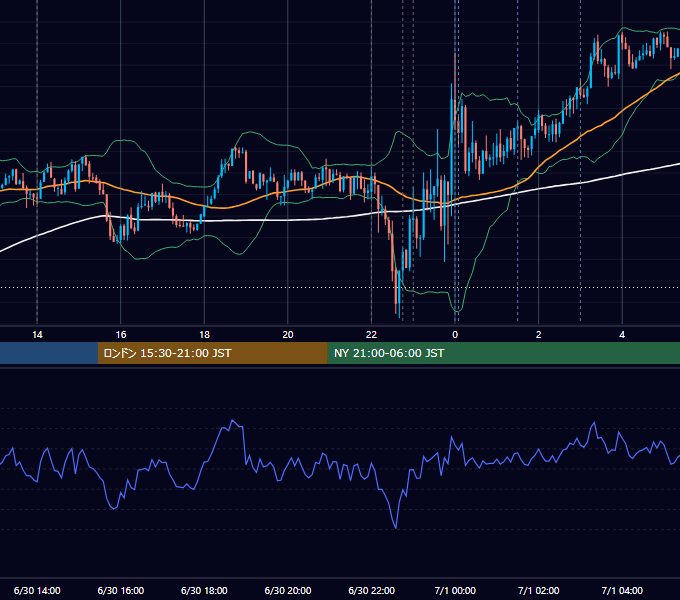Viewport: 680px width, 600px height.
Task: Click the 7/1 02:00 time label
Action: [539, 590]
